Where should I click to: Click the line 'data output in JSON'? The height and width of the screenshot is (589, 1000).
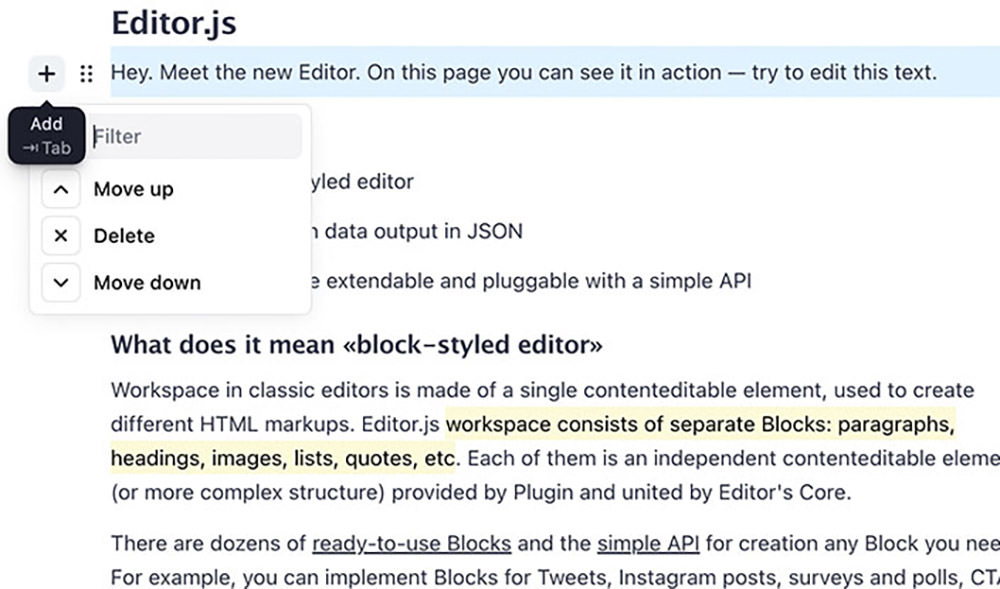423,231
